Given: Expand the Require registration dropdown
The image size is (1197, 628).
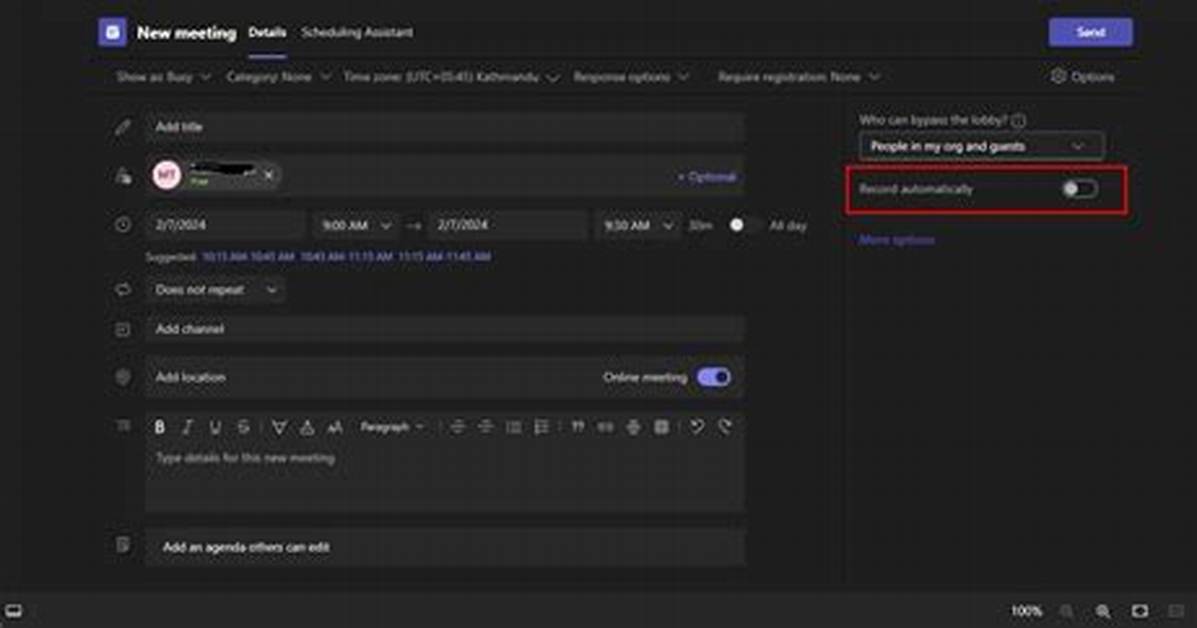Looking at the screenshot, I should tap(799, 77).
